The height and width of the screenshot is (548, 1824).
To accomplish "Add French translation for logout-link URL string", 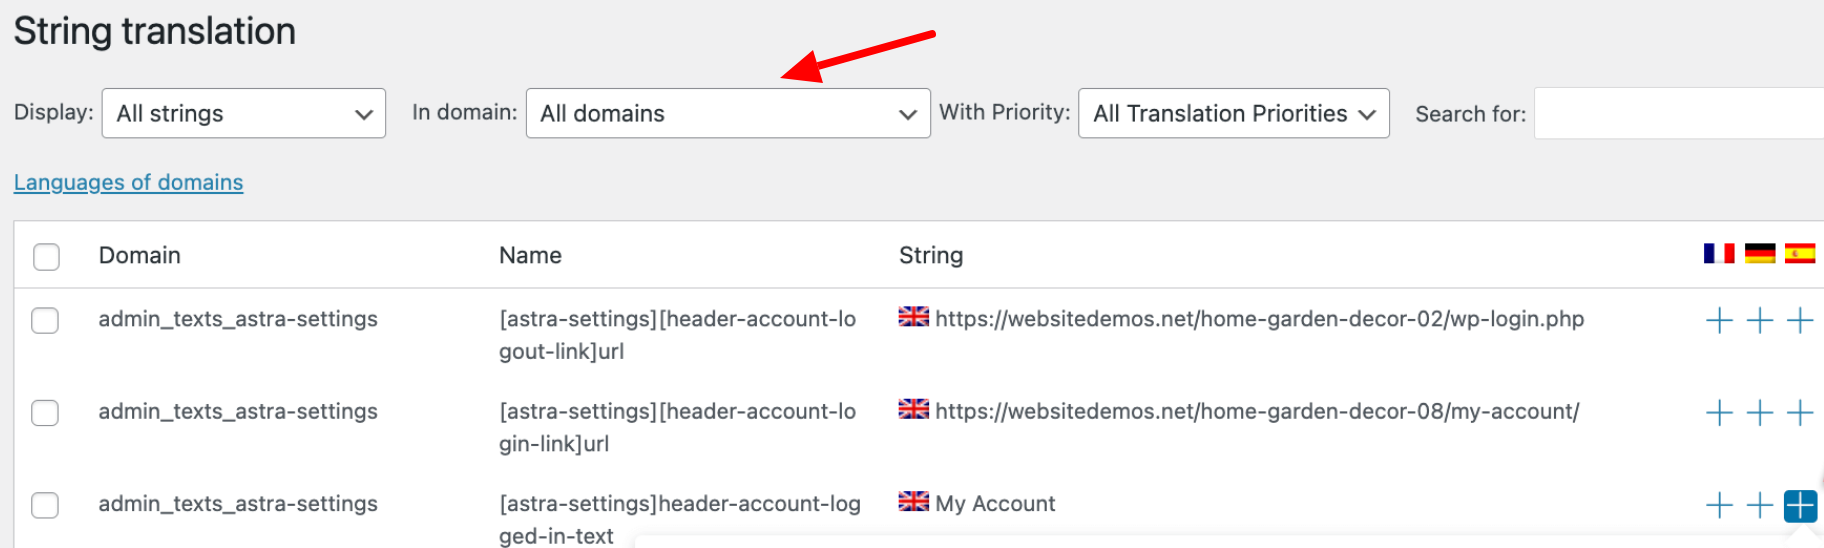I will (1719, 320).
